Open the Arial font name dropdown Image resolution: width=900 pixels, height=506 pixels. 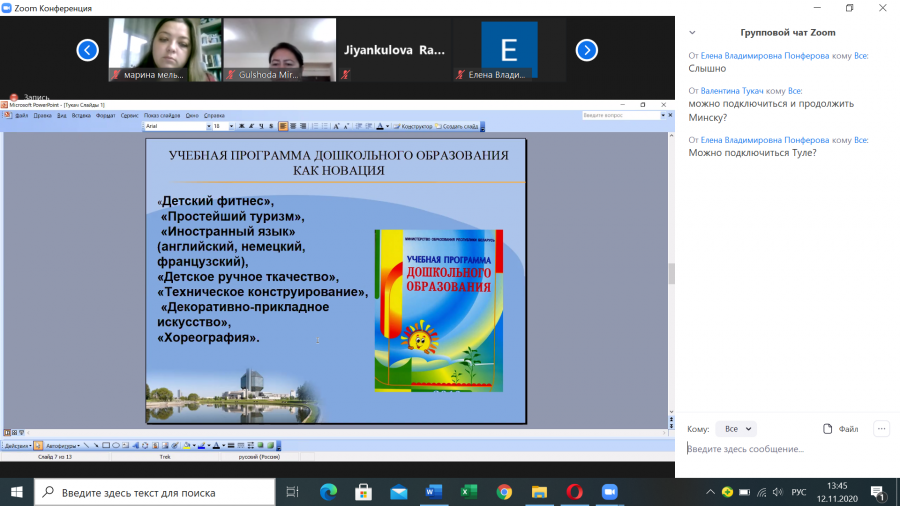pyautogui.click(x=178, y=126)
